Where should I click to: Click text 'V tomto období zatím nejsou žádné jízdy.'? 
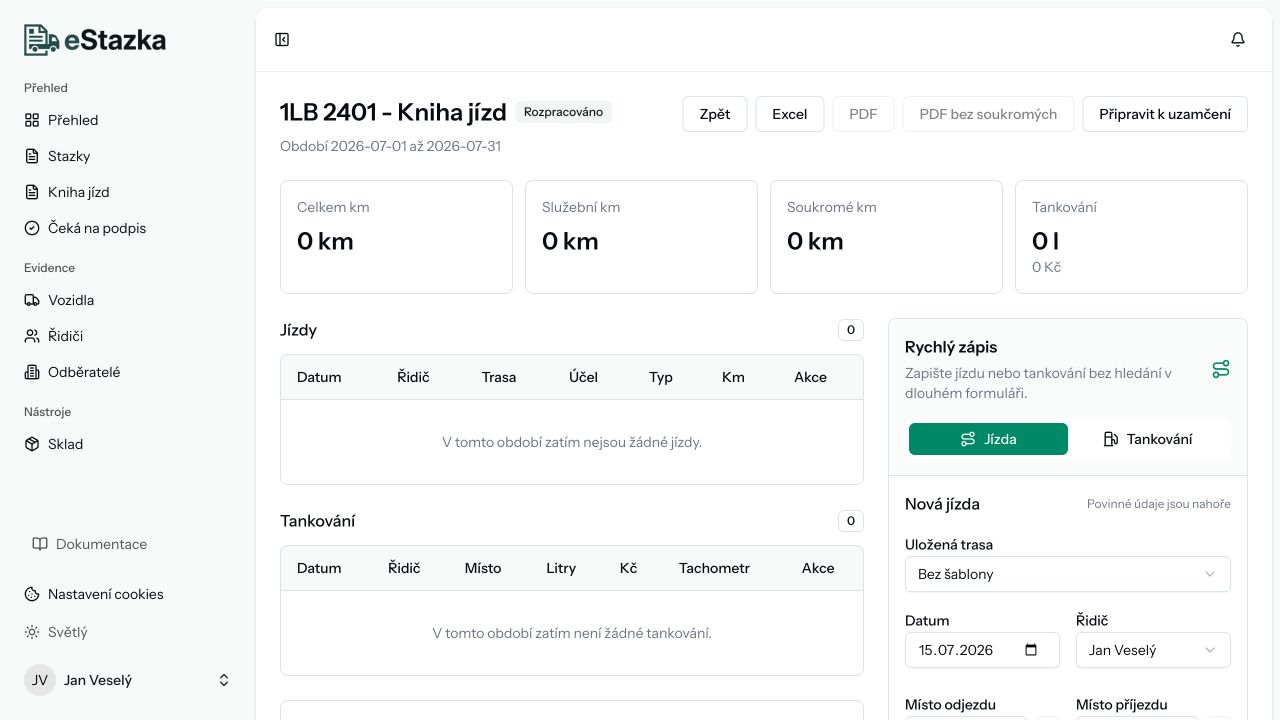572,442
